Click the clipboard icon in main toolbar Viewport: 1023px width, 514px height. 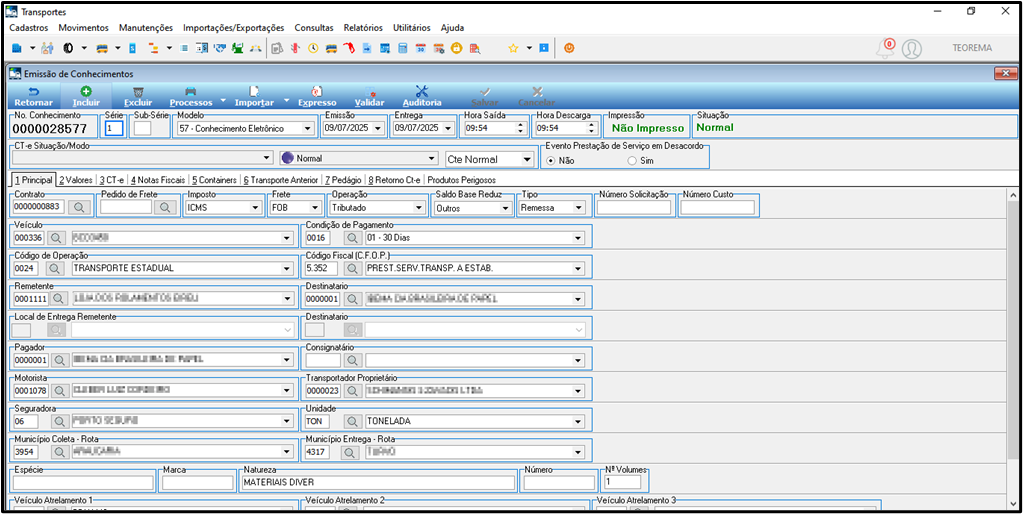tap(276, 48)
